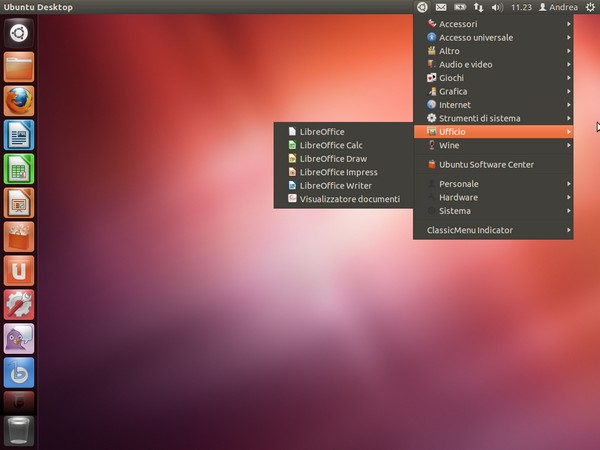The image size is (600, 450).
Task: Open the session gear menu
Action: [590, 7]
